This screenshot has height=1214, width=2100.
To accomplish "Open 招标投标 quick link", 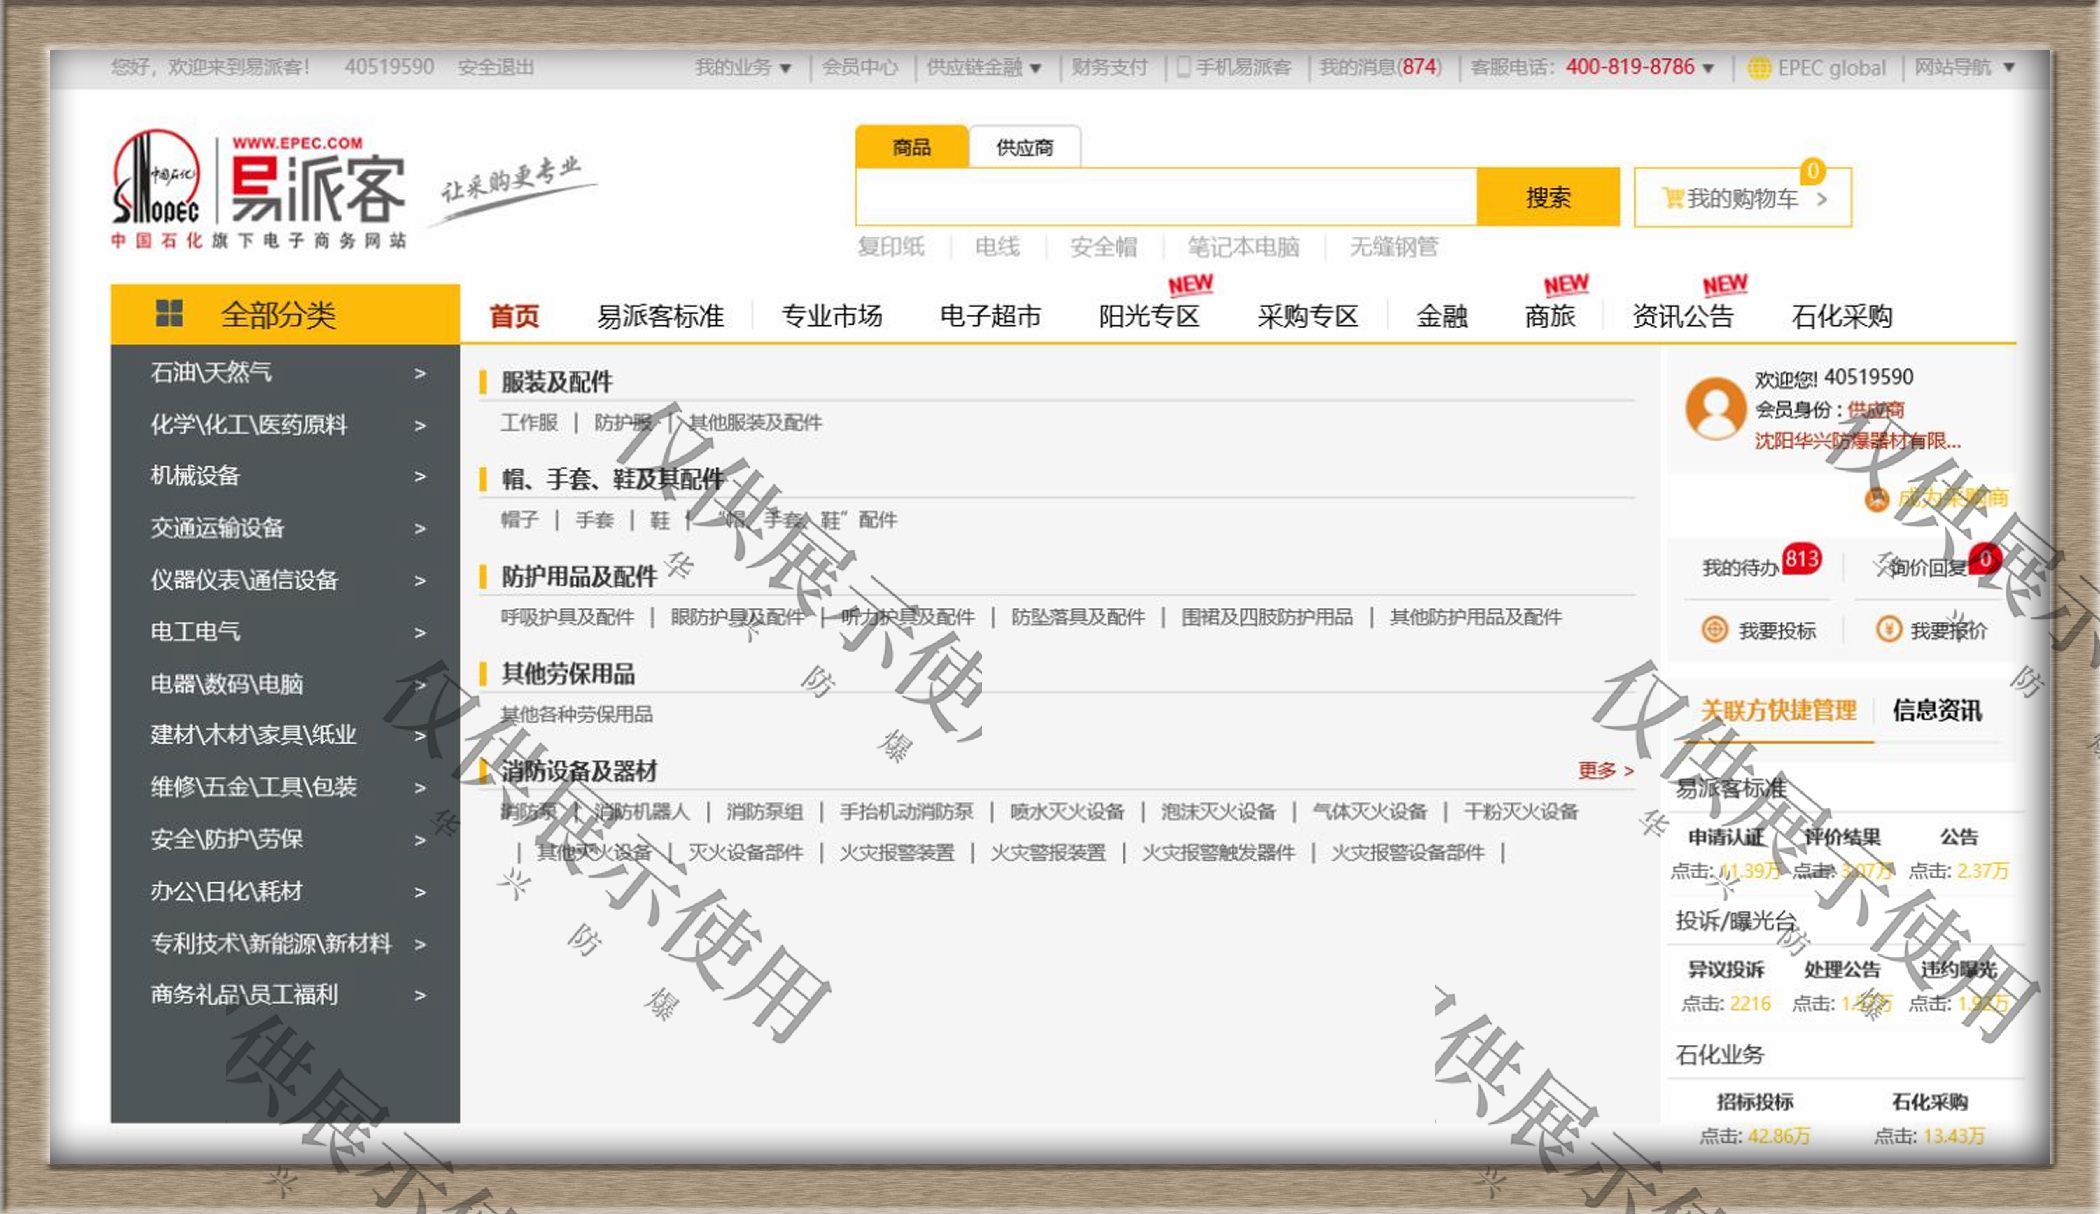I will (1755, 1102).
